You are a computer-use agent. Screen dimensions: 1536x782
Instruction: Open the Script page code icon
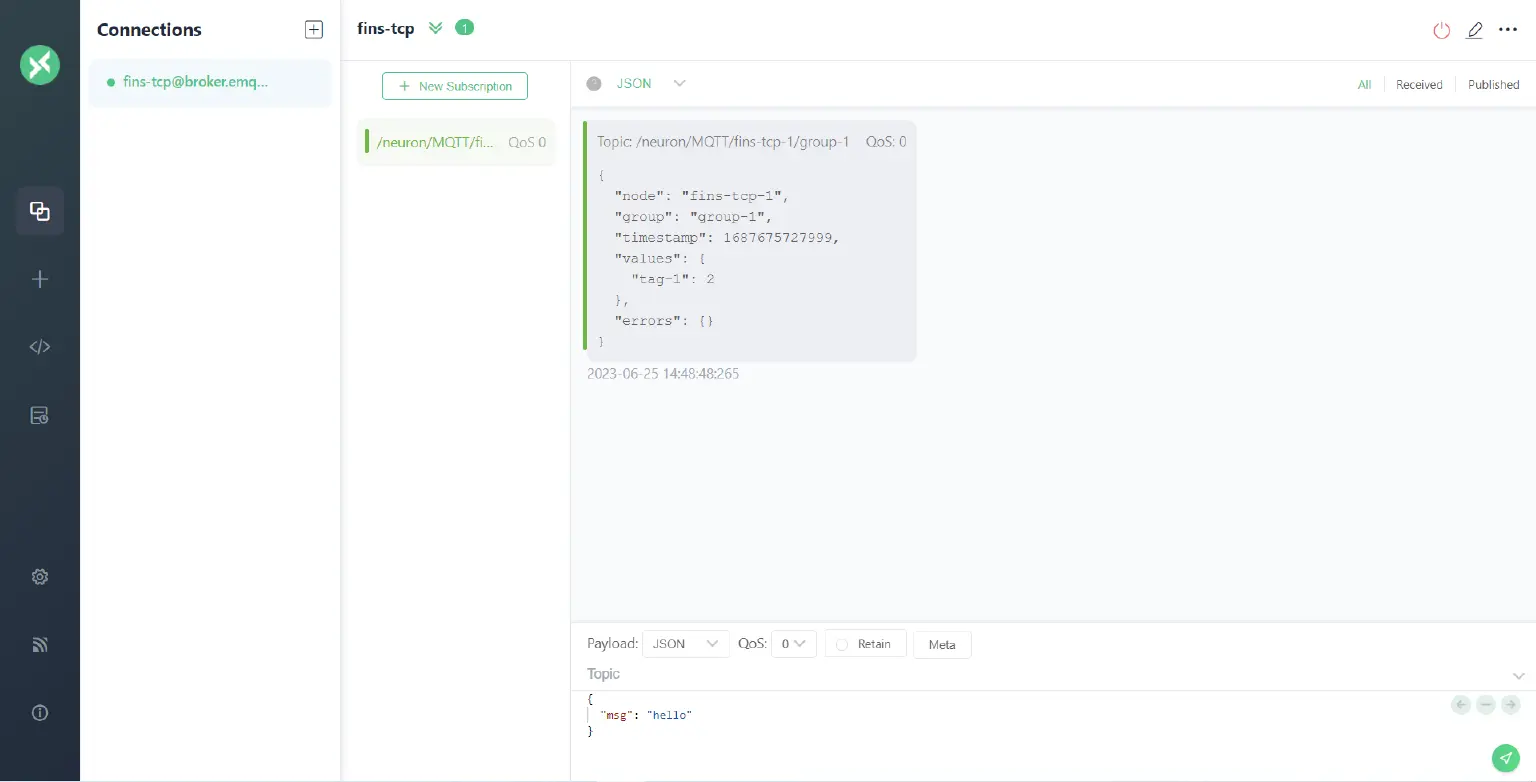pos(40,347)
